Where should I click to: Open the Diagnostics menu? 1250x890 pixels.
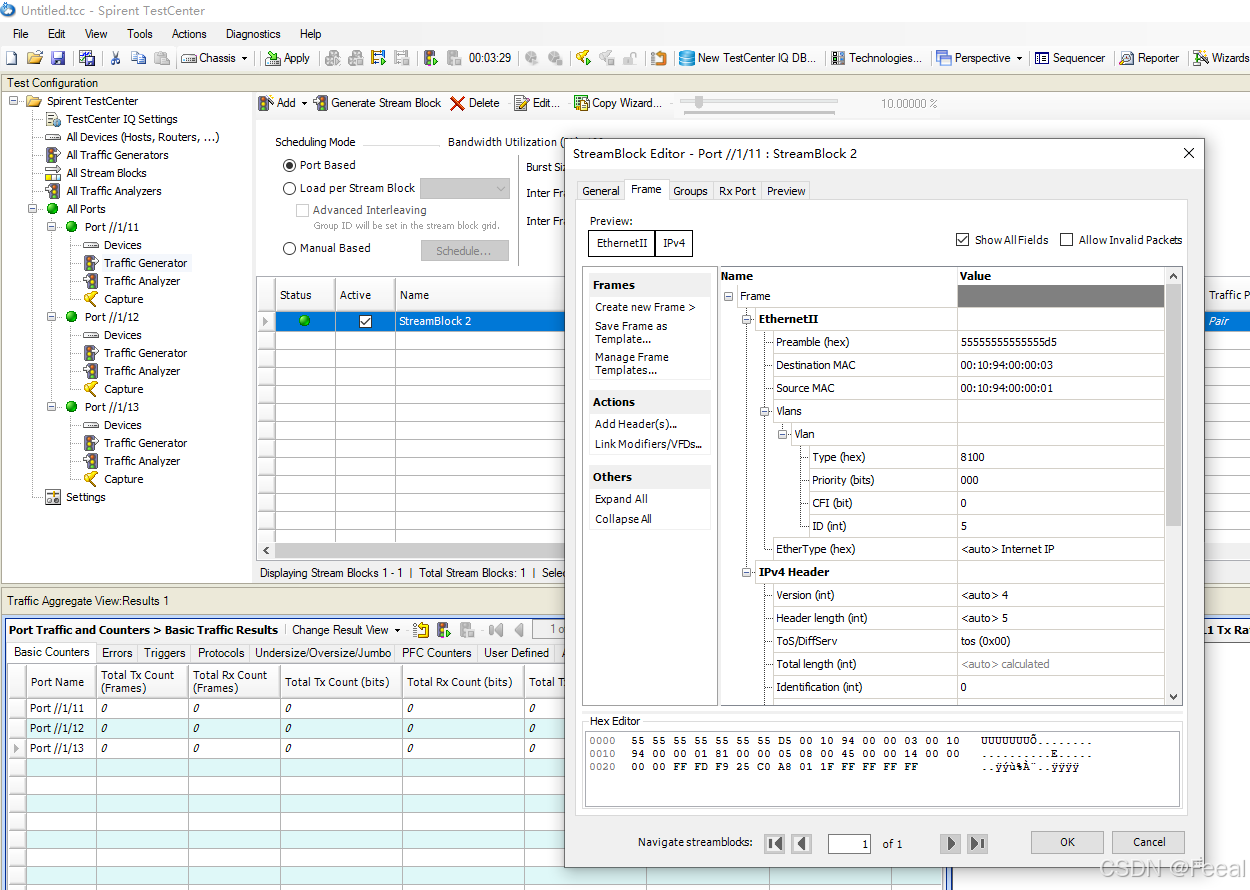253,34
